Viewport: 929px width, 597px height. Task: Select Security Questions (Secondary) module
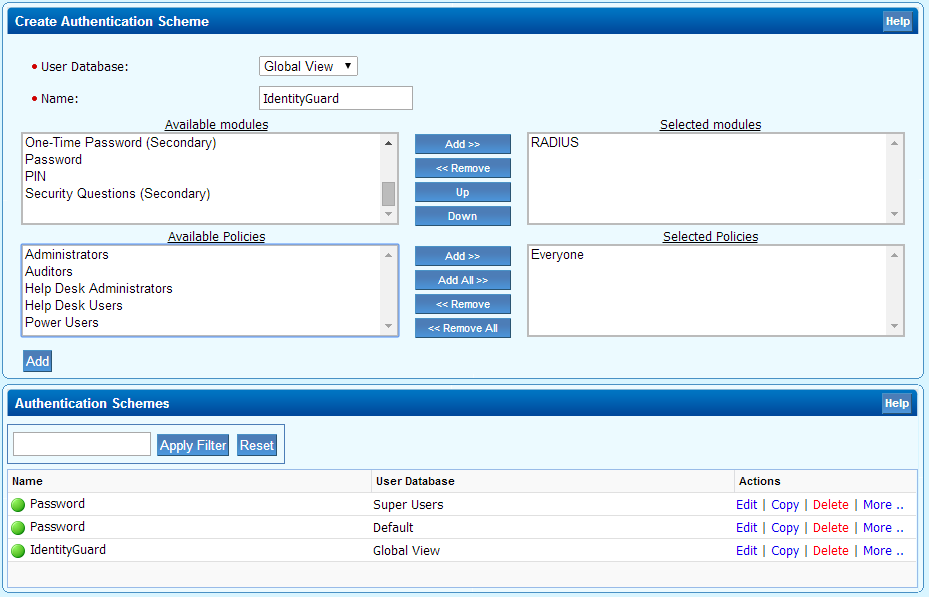[117, 194]
